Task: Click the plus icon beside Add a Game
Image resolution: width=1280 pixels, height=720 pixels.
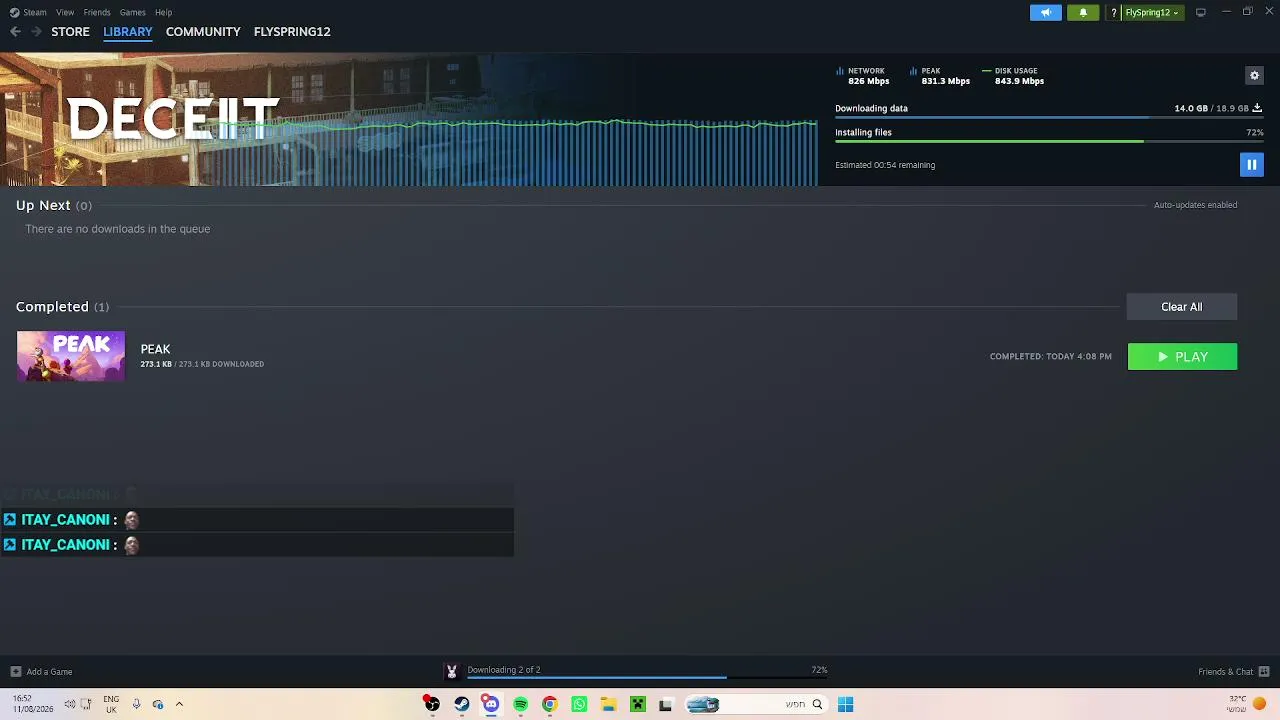Action: [x=15, y=672]
